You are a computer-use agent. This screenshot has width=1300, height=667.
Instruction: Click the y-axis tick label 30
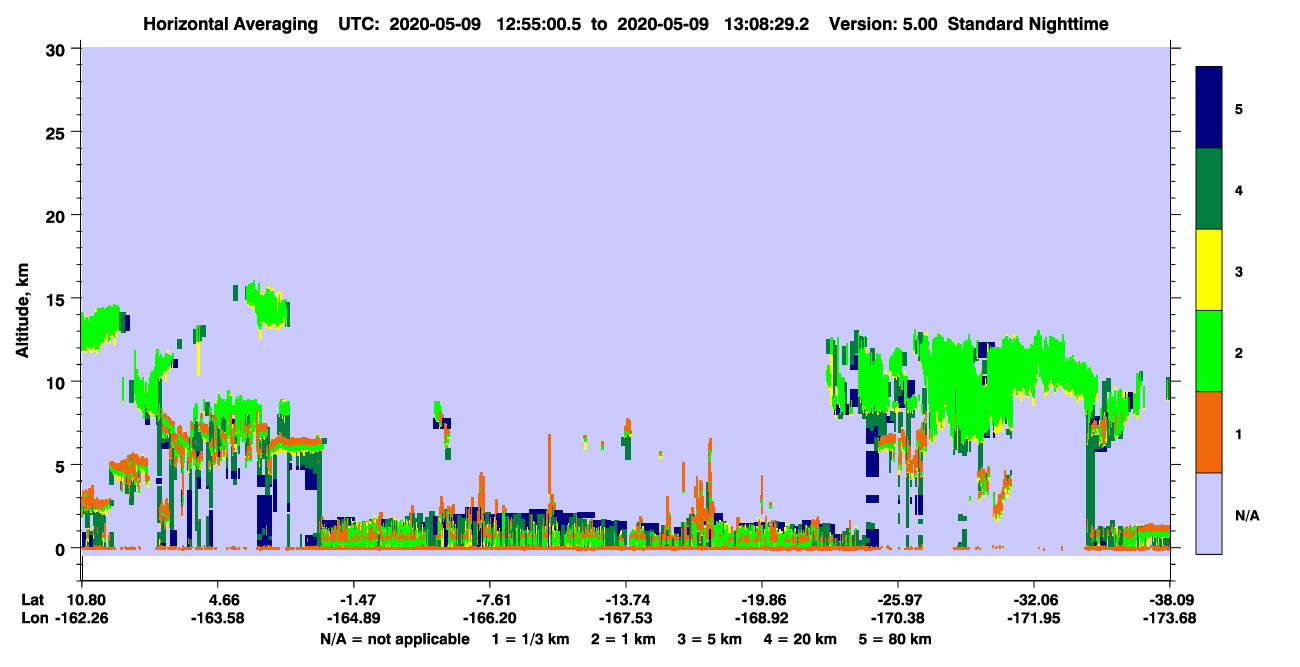(58, 48)
